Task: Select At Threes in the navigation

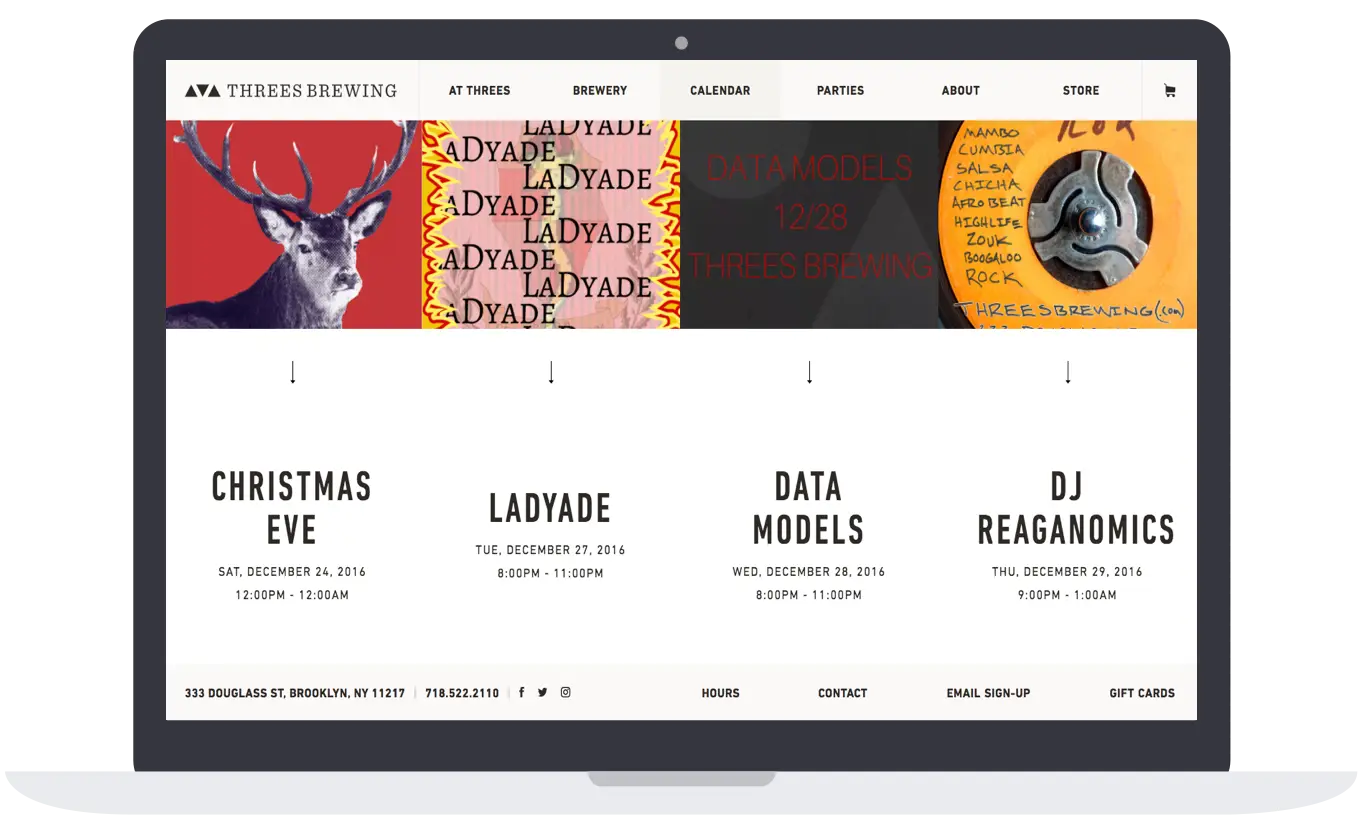Action: coord(479,90)
